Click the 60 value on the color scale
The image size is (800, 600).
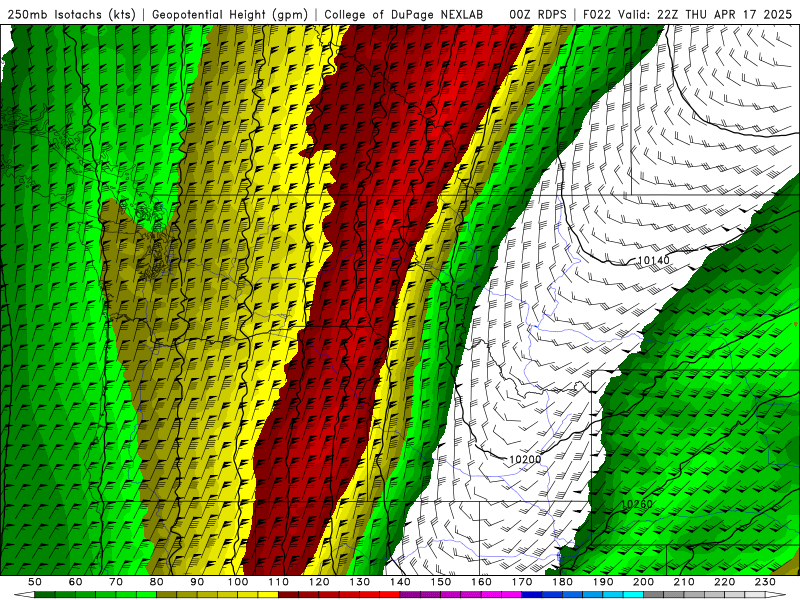(75, 582)
